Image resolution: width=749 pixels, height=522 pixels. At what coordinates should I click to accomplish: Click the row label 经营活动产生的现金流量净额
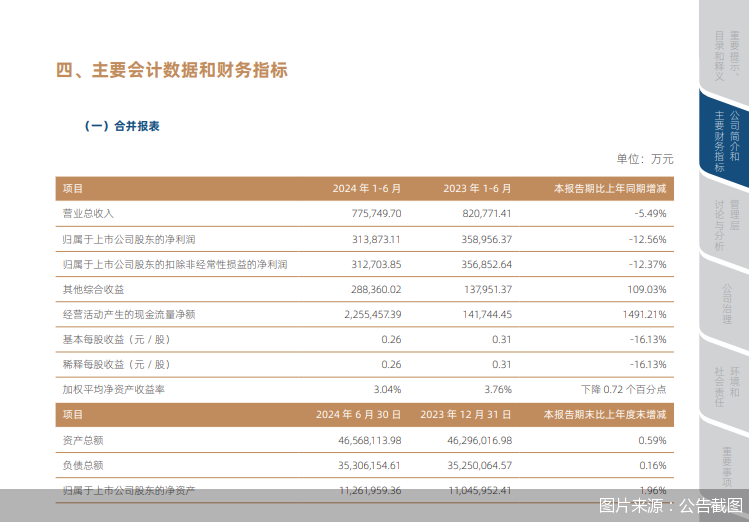(129, 314)
